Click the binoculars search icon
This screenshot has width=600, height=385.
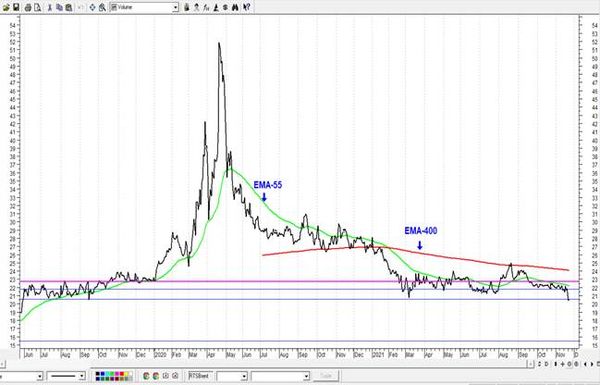pyautogui.click(x=235, y=7)
